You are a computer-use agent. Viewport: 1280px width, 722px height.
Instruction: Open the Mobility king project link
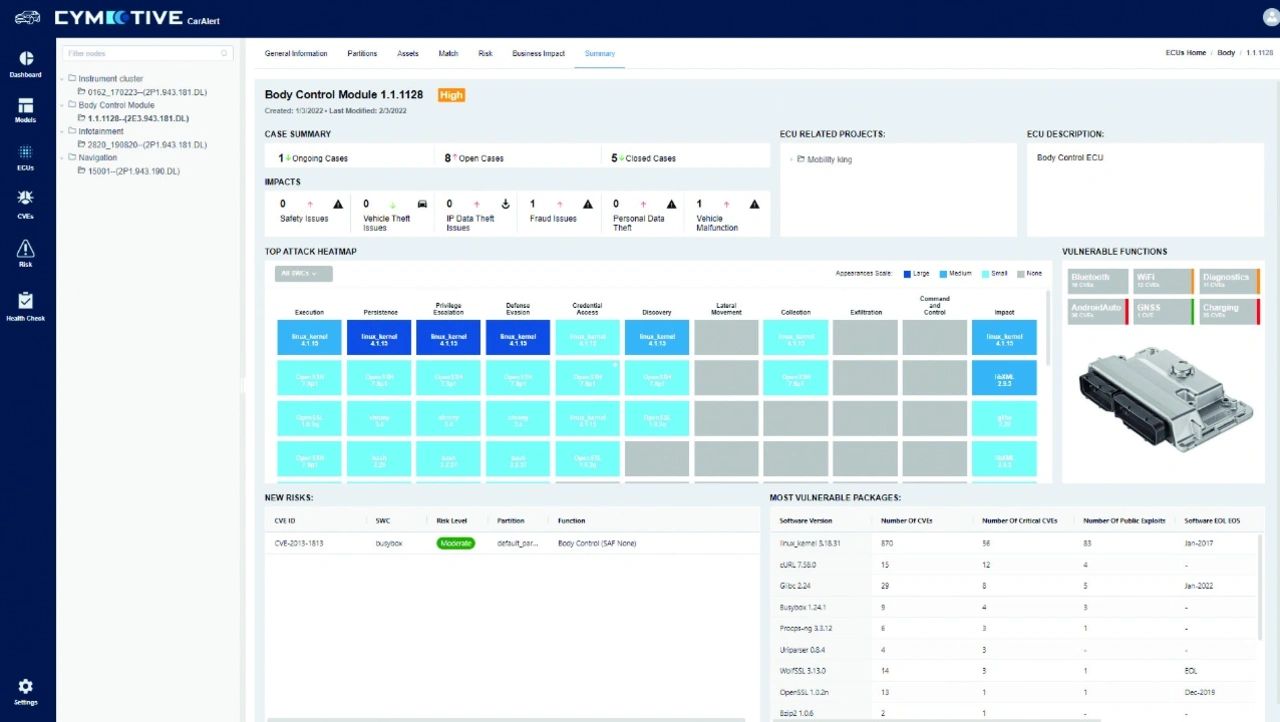(x=829, y=160)
